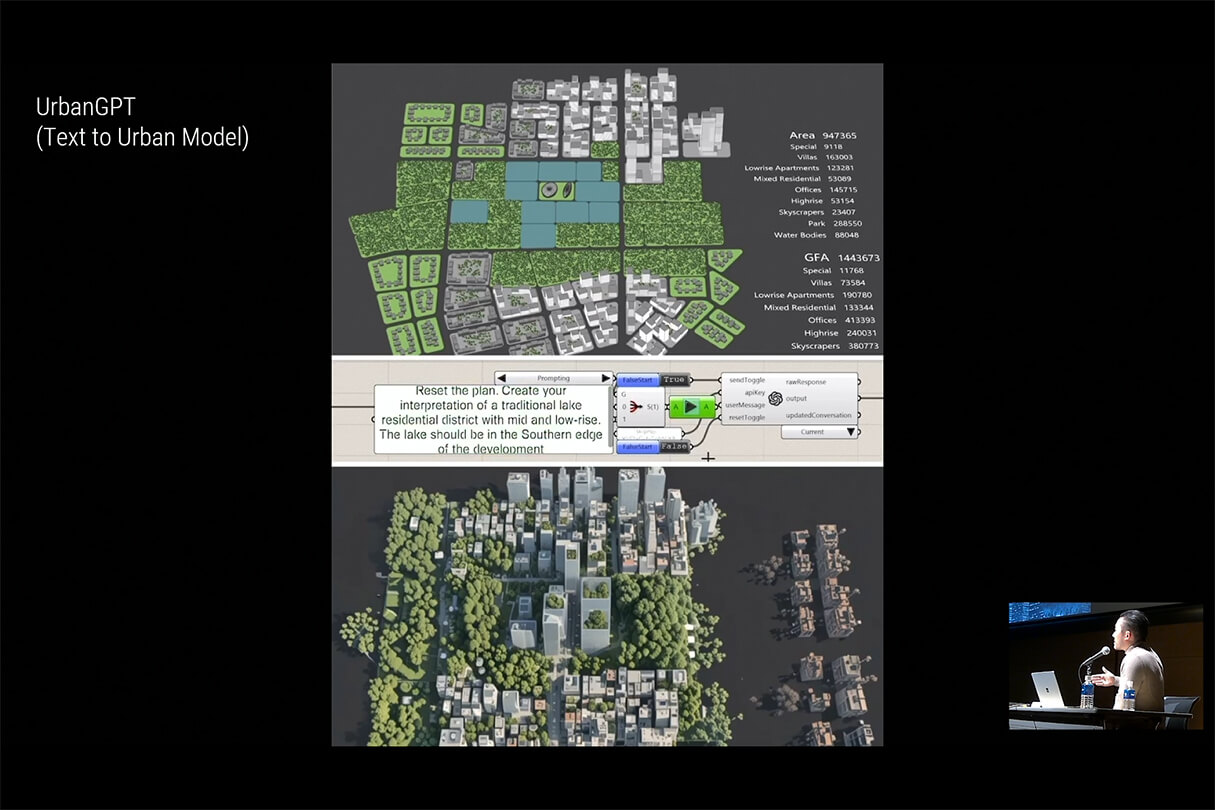
Task: Click the green play trigger component
Action: pos(690,407)
